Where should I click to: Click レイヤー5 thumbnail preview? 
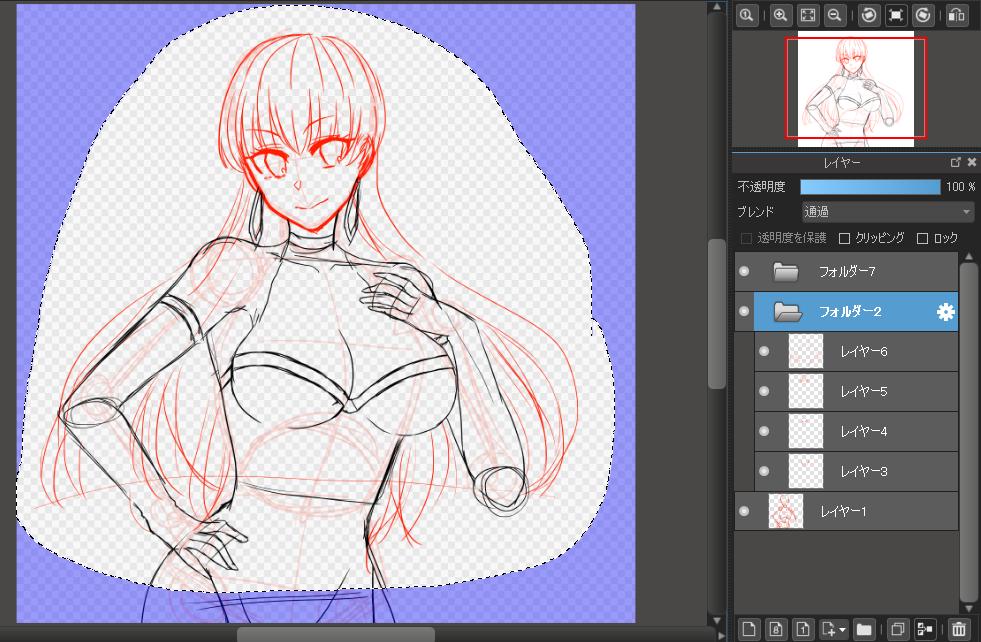806,391
